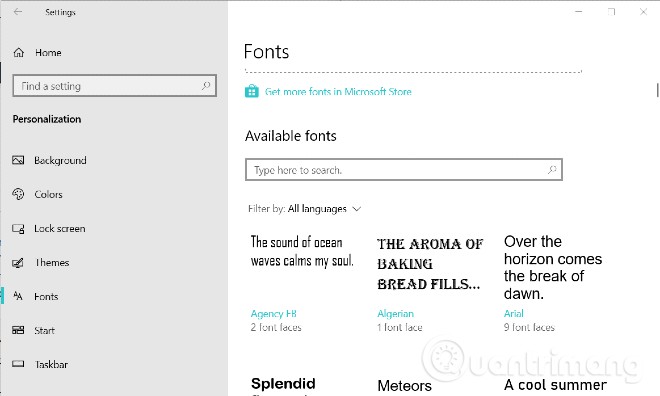Open the Arial font details
Image resolution: width=660 pixels, height=396 pixels.
click(x=514, y=314)
